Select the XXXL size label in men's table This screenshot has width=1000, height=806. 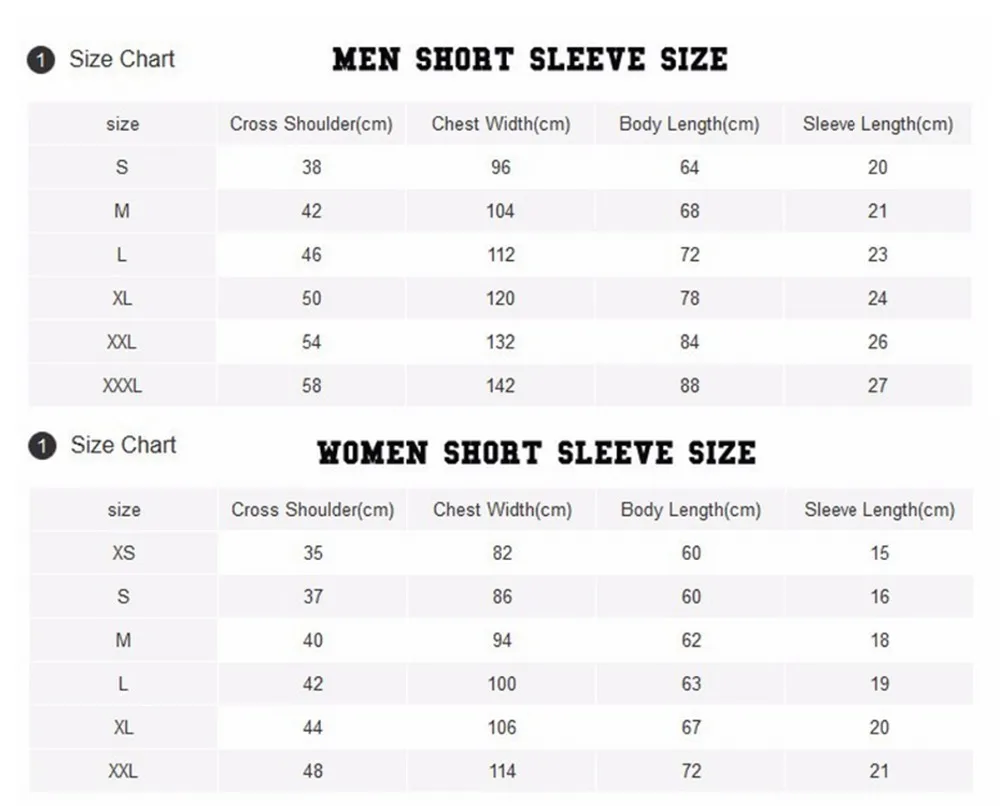pyautogui.click(x=122, y=385)
